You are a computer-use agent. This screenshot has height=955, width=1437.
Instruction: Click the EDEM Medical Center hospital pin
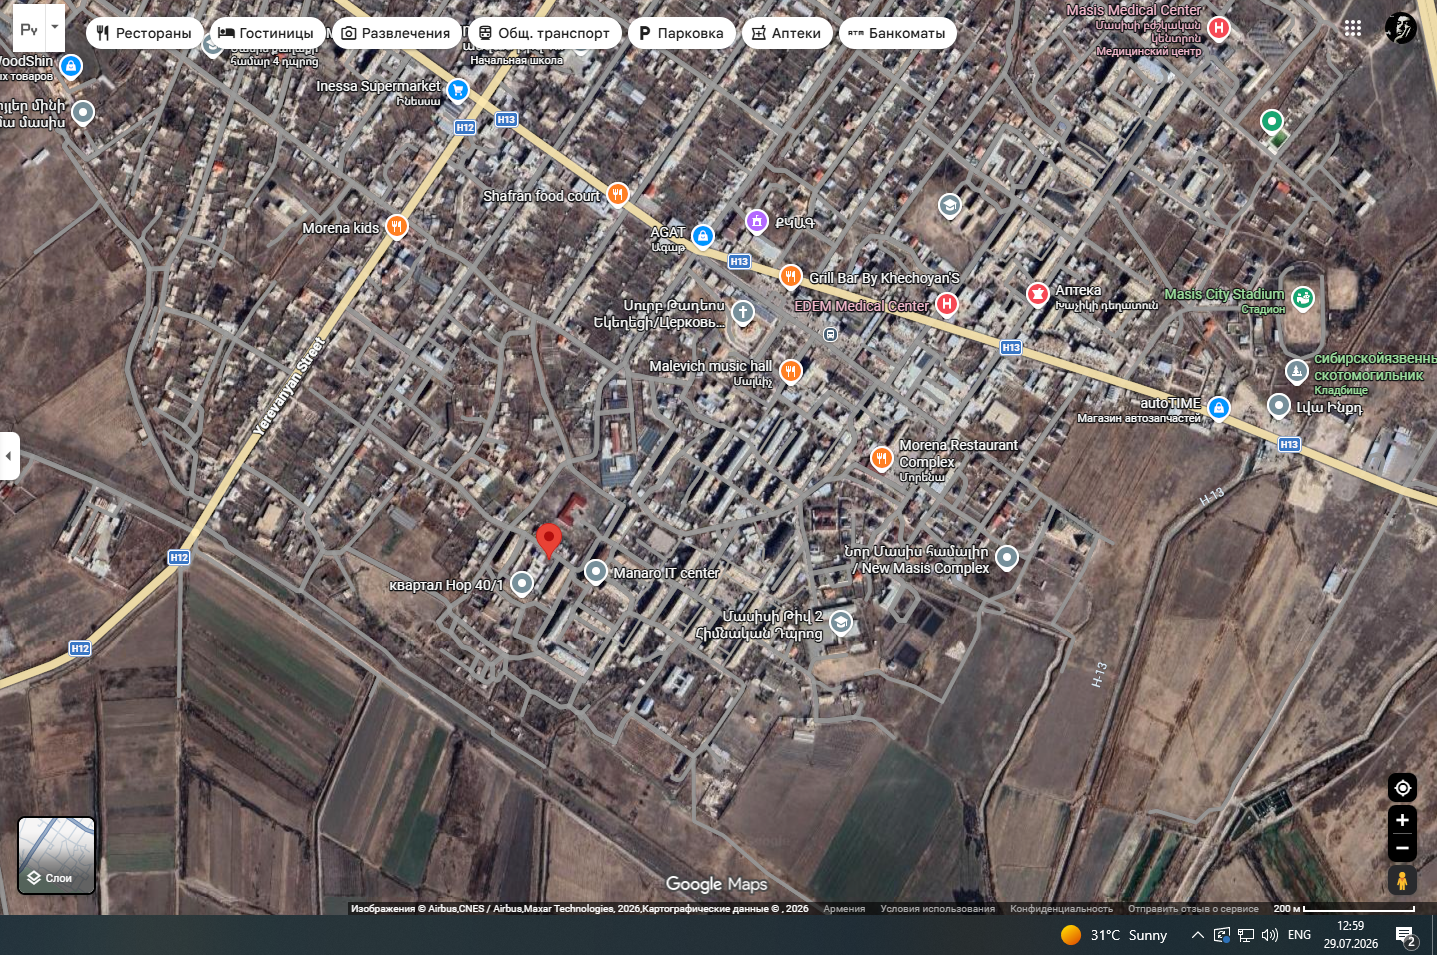coord(946,303)
